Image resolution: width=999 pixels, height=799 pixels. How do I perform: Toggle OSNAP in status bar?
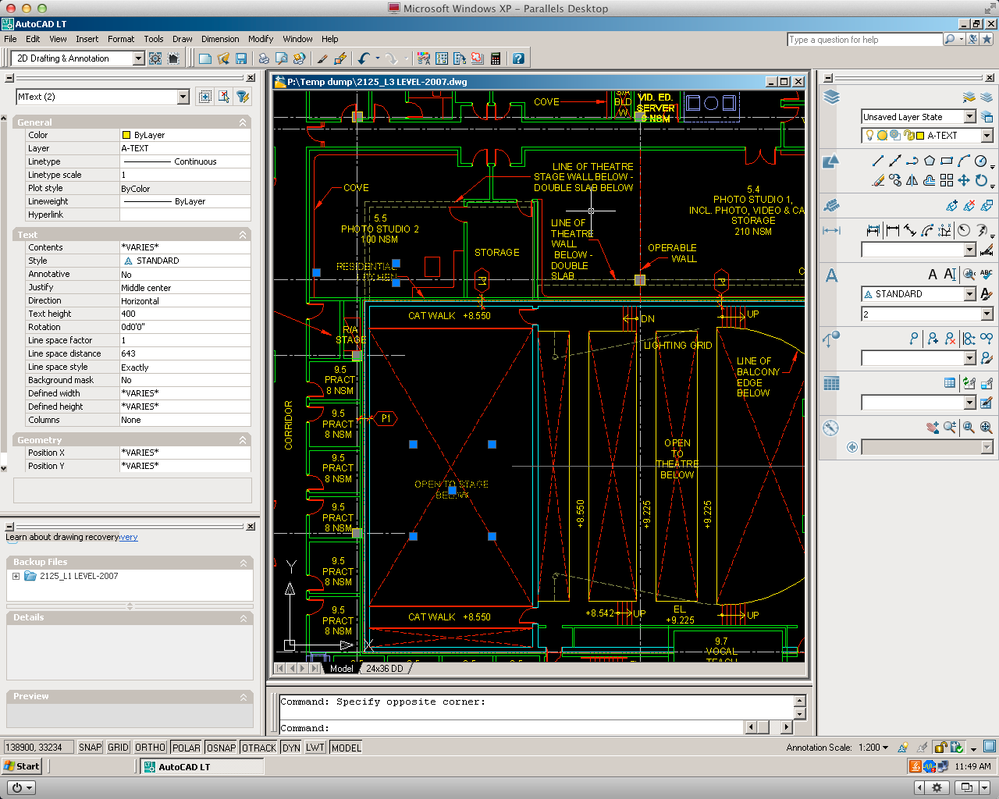[221, 747]
